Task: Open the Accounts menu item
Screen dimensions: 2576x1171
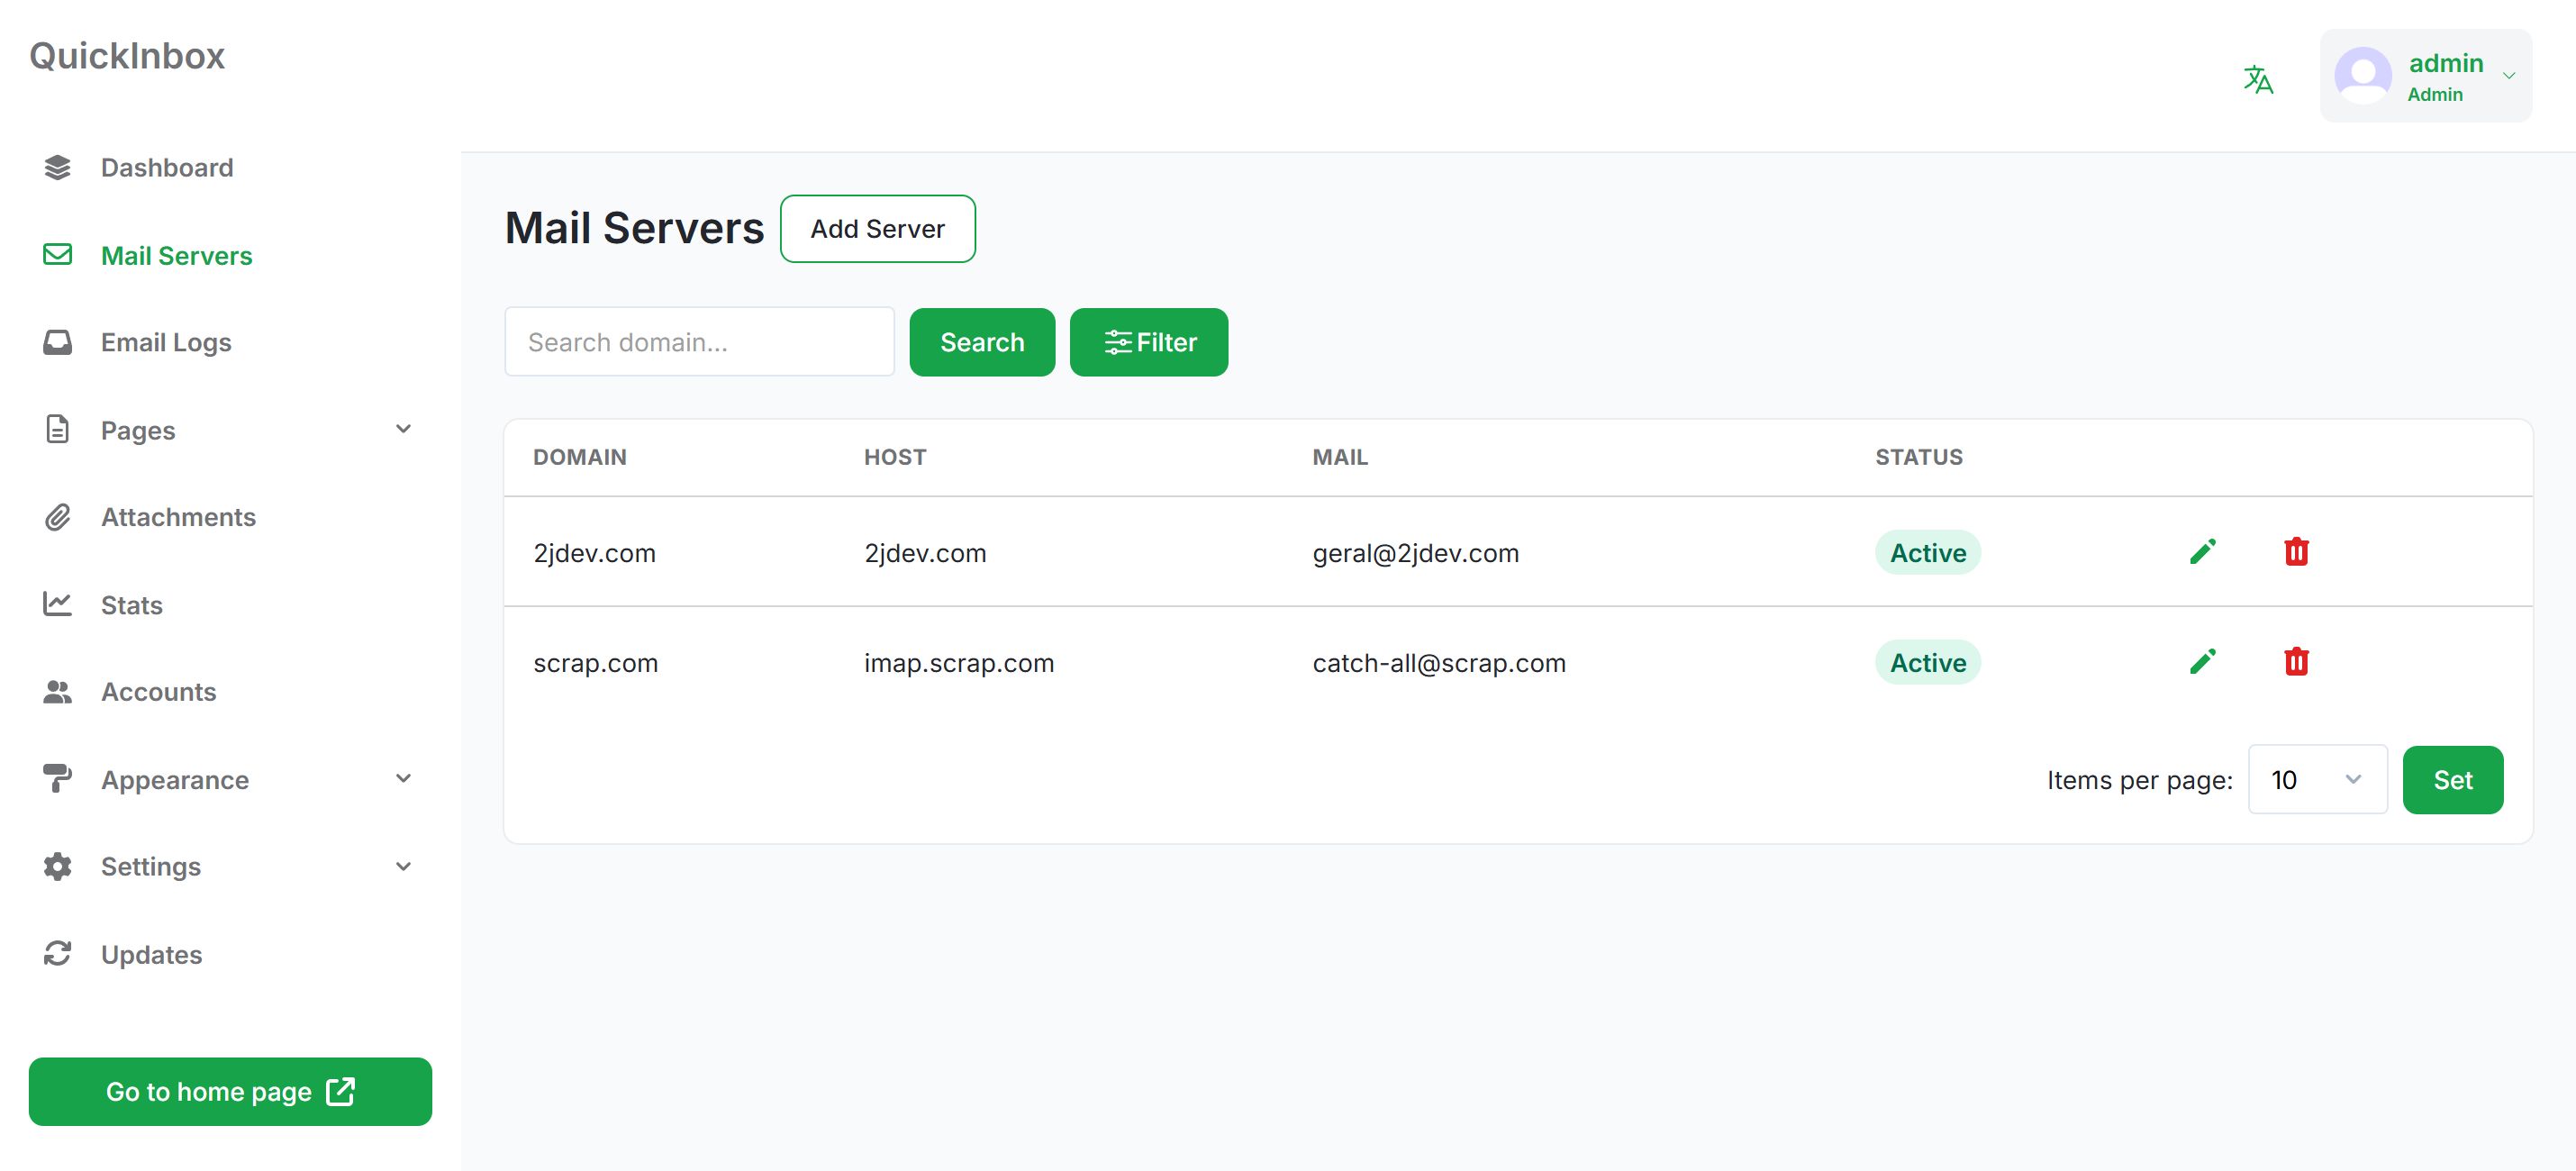Action: pos(158,692)
